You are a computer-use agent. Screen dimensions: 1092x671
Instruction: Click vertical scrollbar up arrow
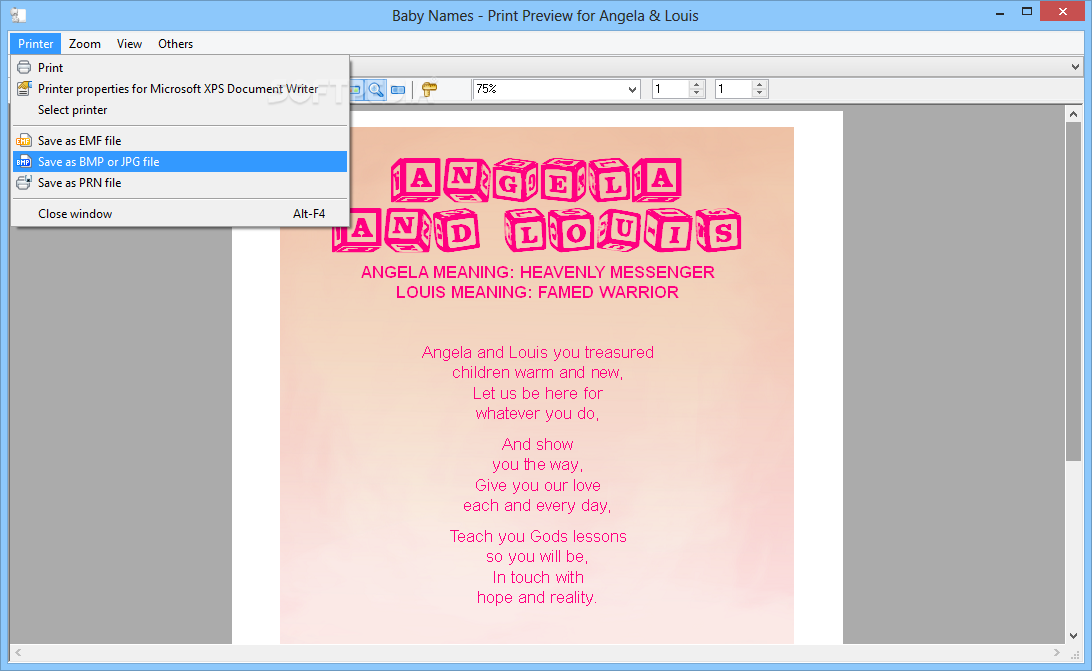[x=1073, y=114]
